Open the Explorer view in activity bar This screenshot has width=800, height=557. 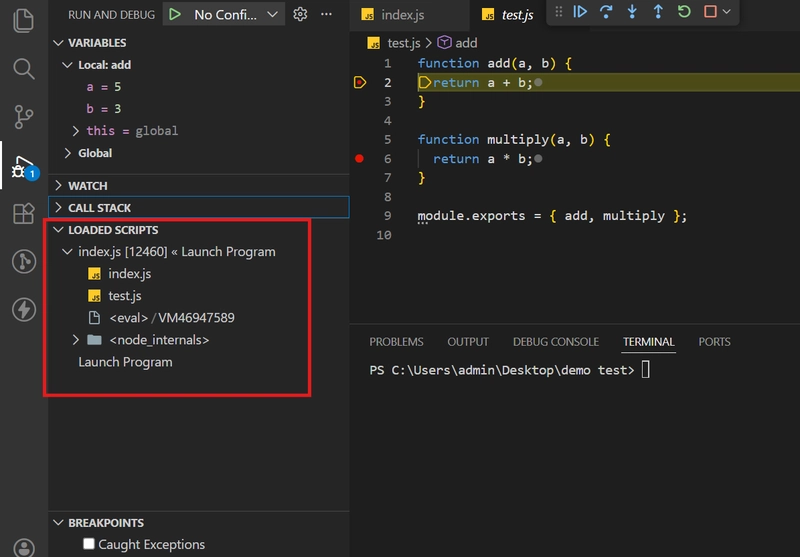pos(23,20)
